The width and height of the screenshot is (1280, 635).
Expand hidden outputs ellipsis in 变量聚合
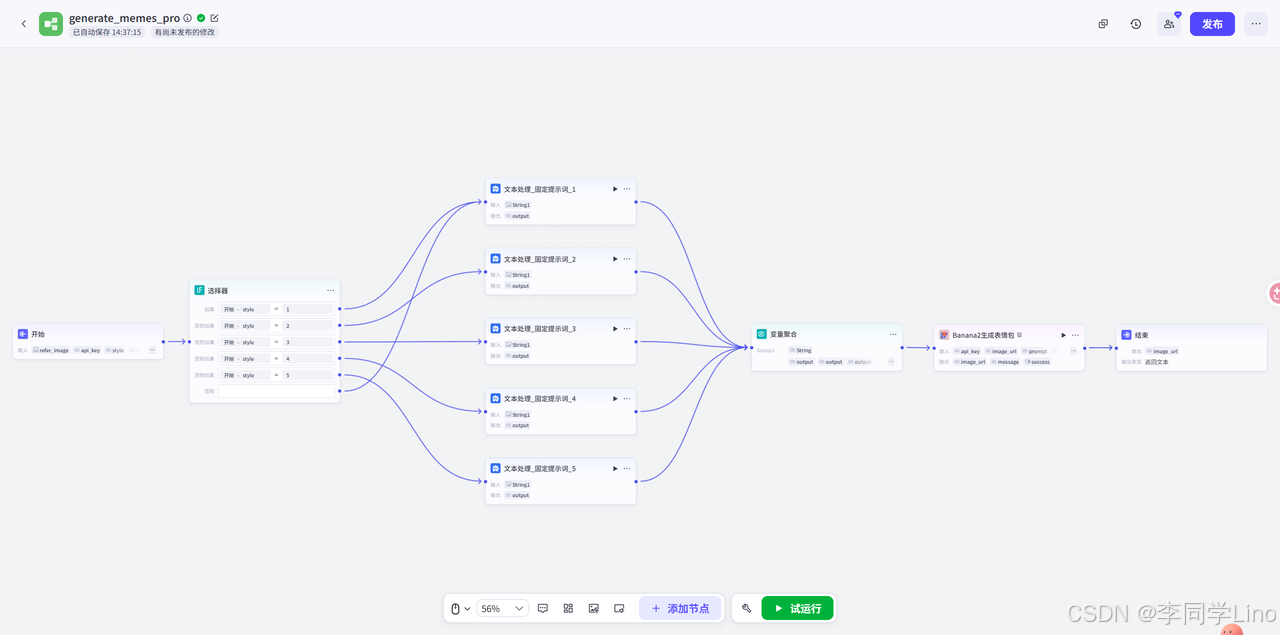click(890, 362)
